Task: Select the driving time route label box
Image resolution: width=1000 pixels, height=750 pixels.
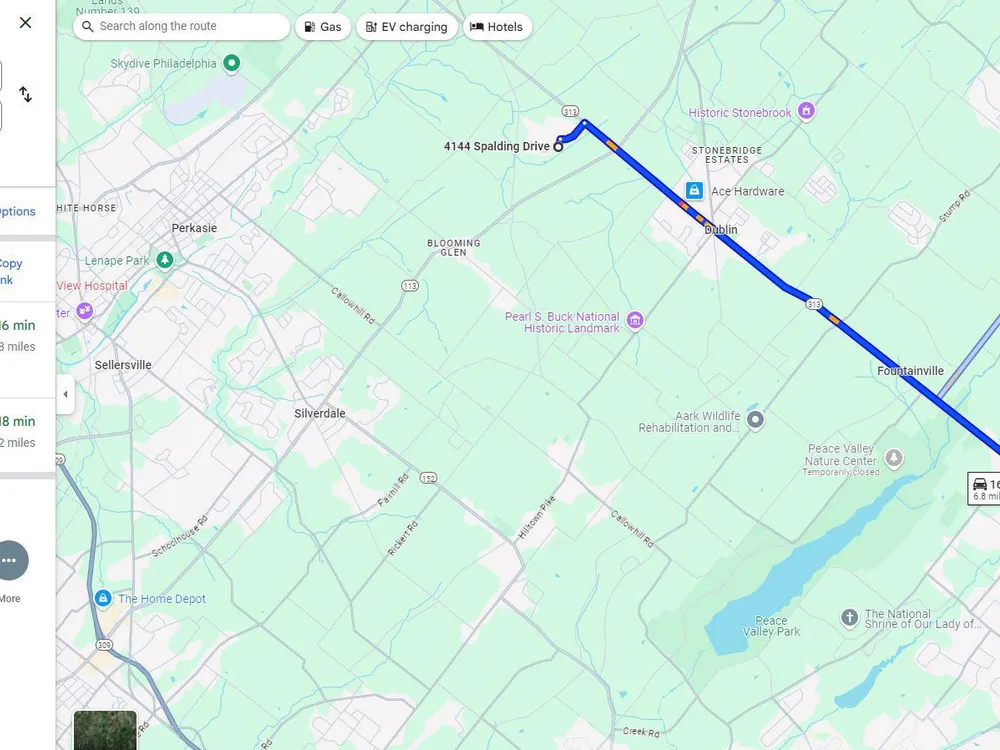Action: coord(984,489)
